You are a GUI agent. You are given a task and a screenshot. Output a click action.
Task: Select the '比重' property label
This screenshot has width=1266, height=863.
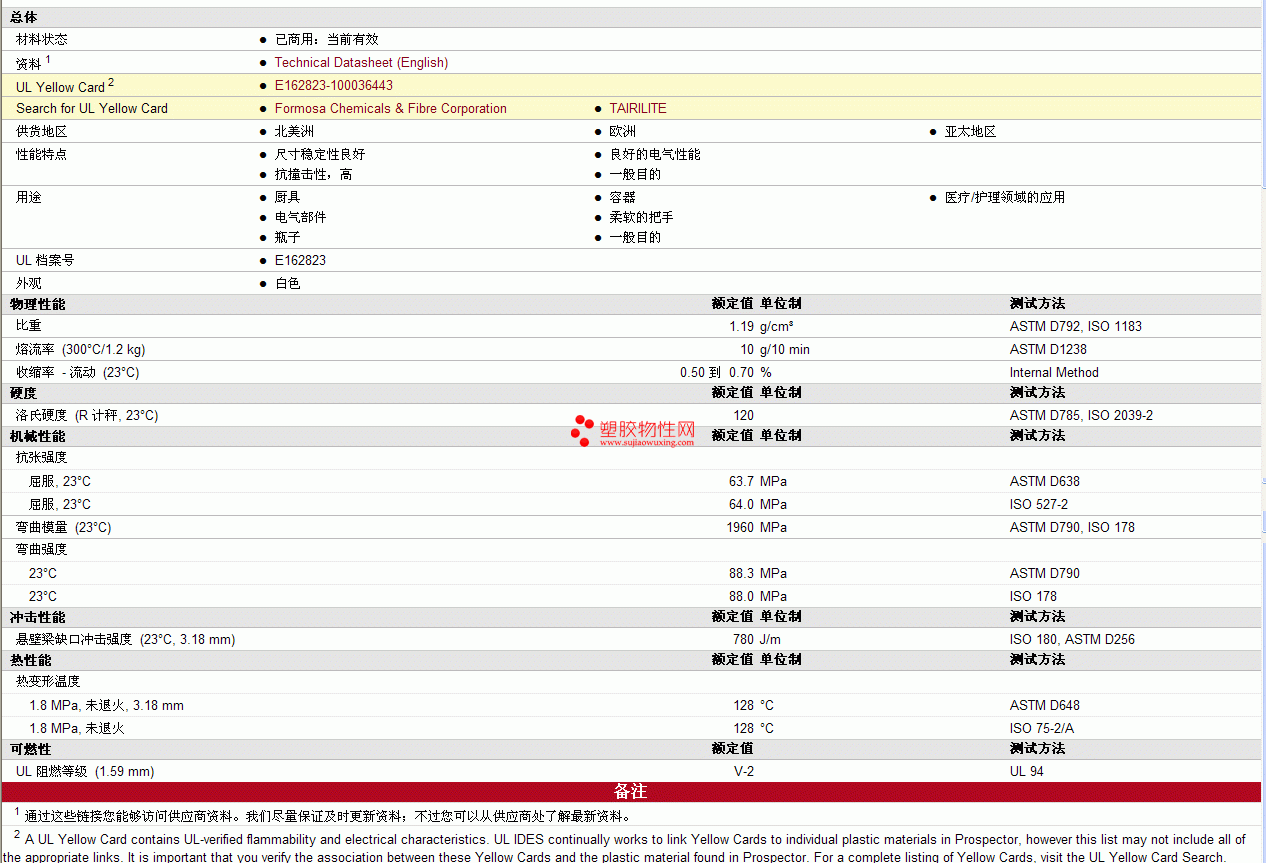point(29,326)
